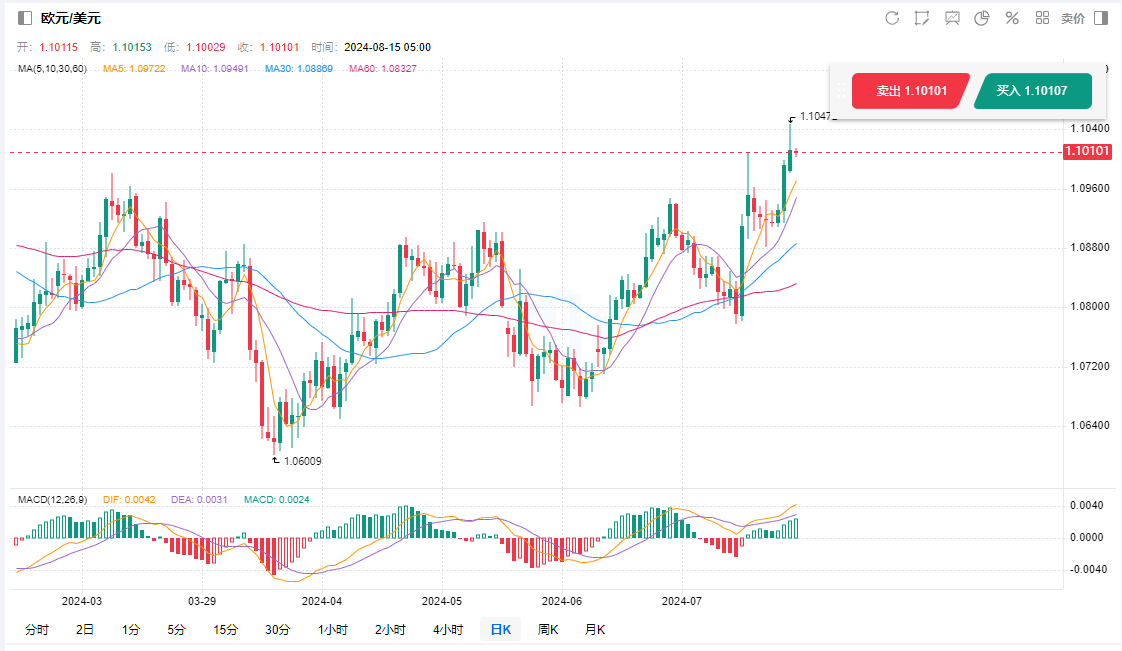1122x651 pixels.
Task: Select the 分时 timeframe tab
Action: pos(36,629)
